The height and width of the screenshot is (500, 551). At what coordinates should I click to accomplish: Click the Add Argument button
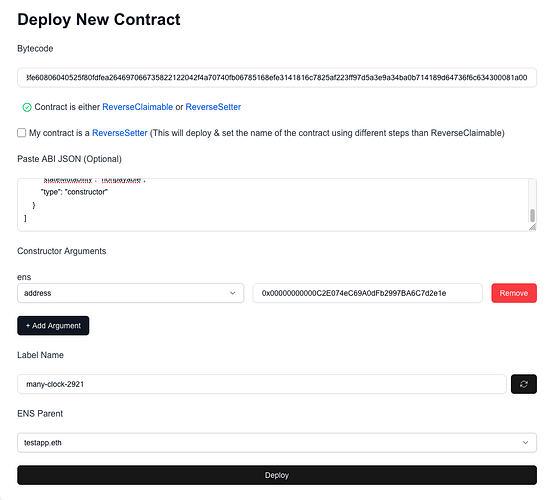click(x=53, y=326)
